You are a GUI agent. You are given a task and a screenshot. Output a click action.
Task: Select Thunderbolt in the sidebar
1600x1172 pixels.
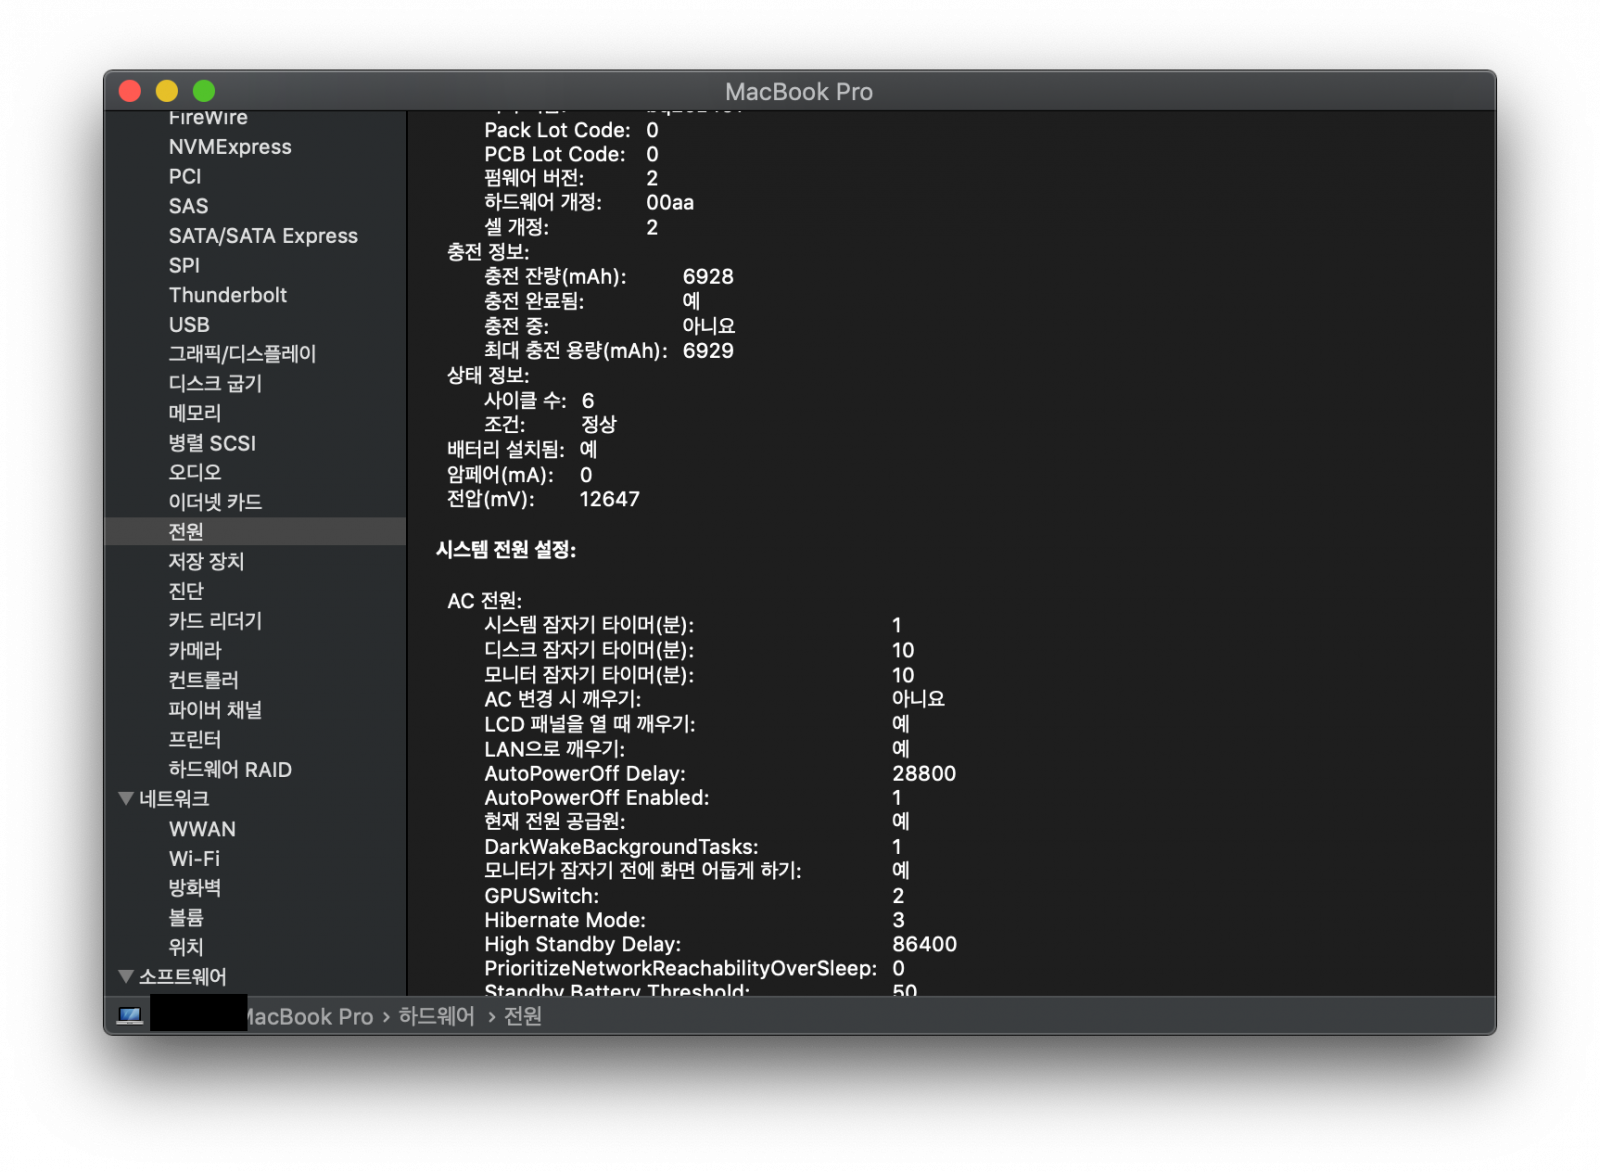coord(227,295)
